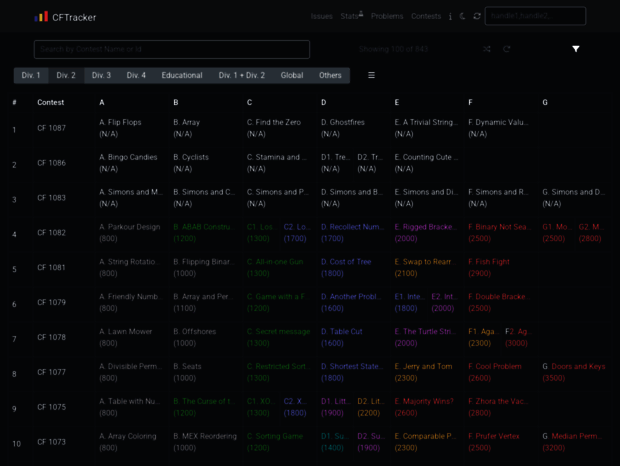Image resolution: width=620 pixels, height=466 pixels.
Task: Open problem C. Secret message
Action: click(x=278, y=332)
